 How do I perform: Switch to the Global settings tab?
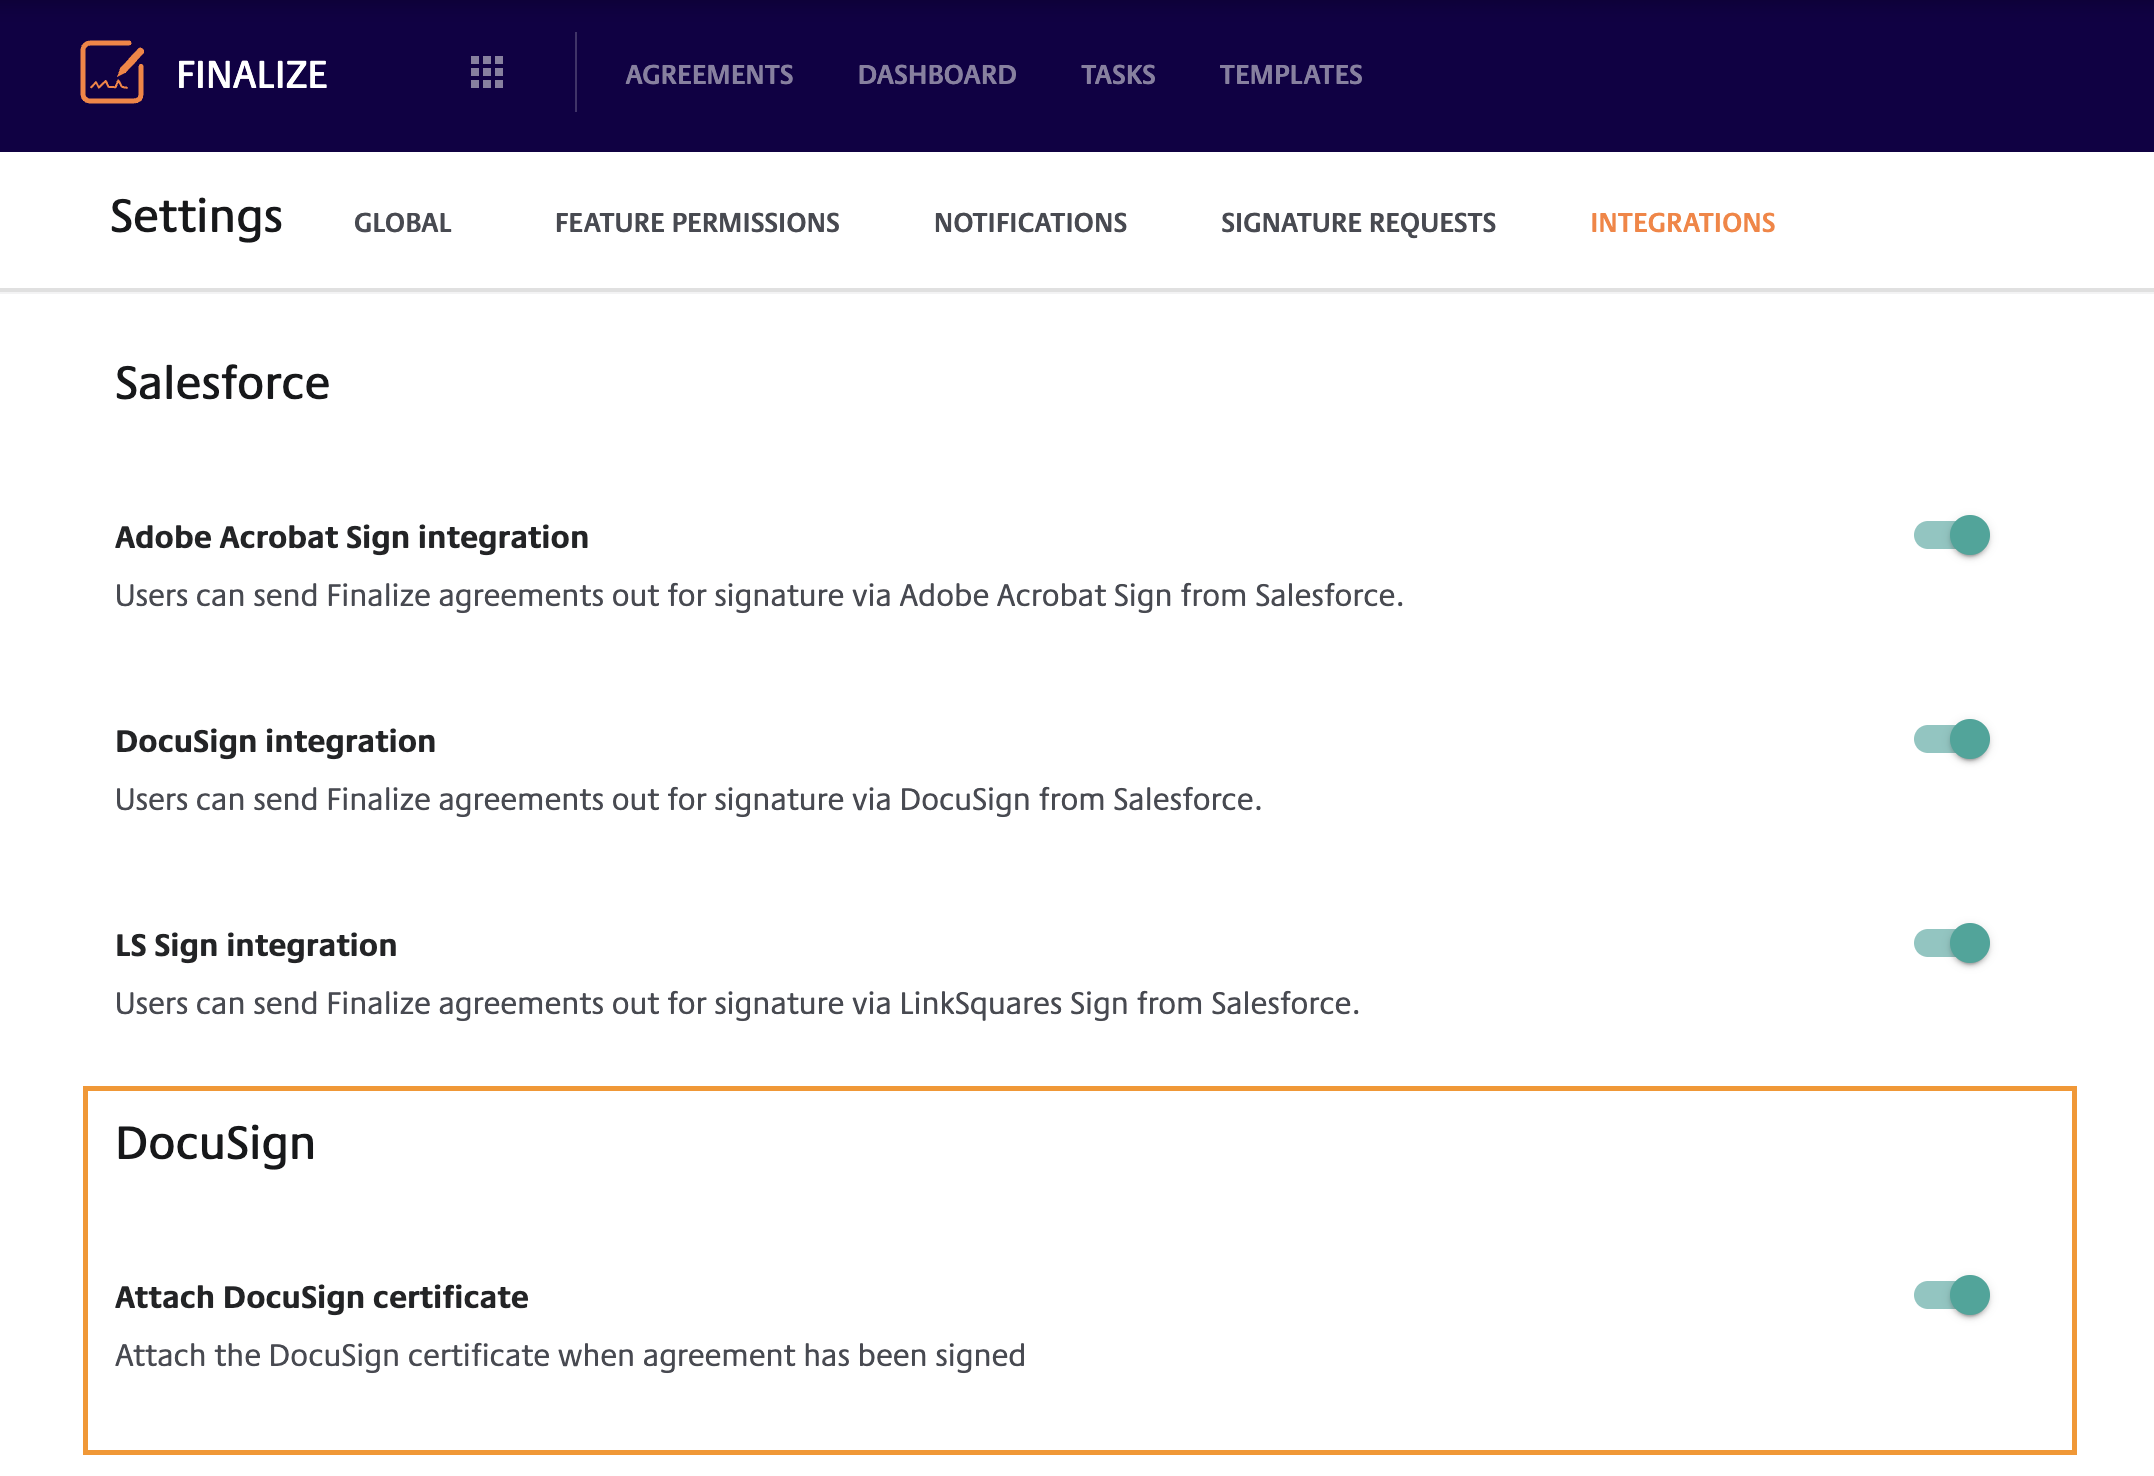click(403, 223)
